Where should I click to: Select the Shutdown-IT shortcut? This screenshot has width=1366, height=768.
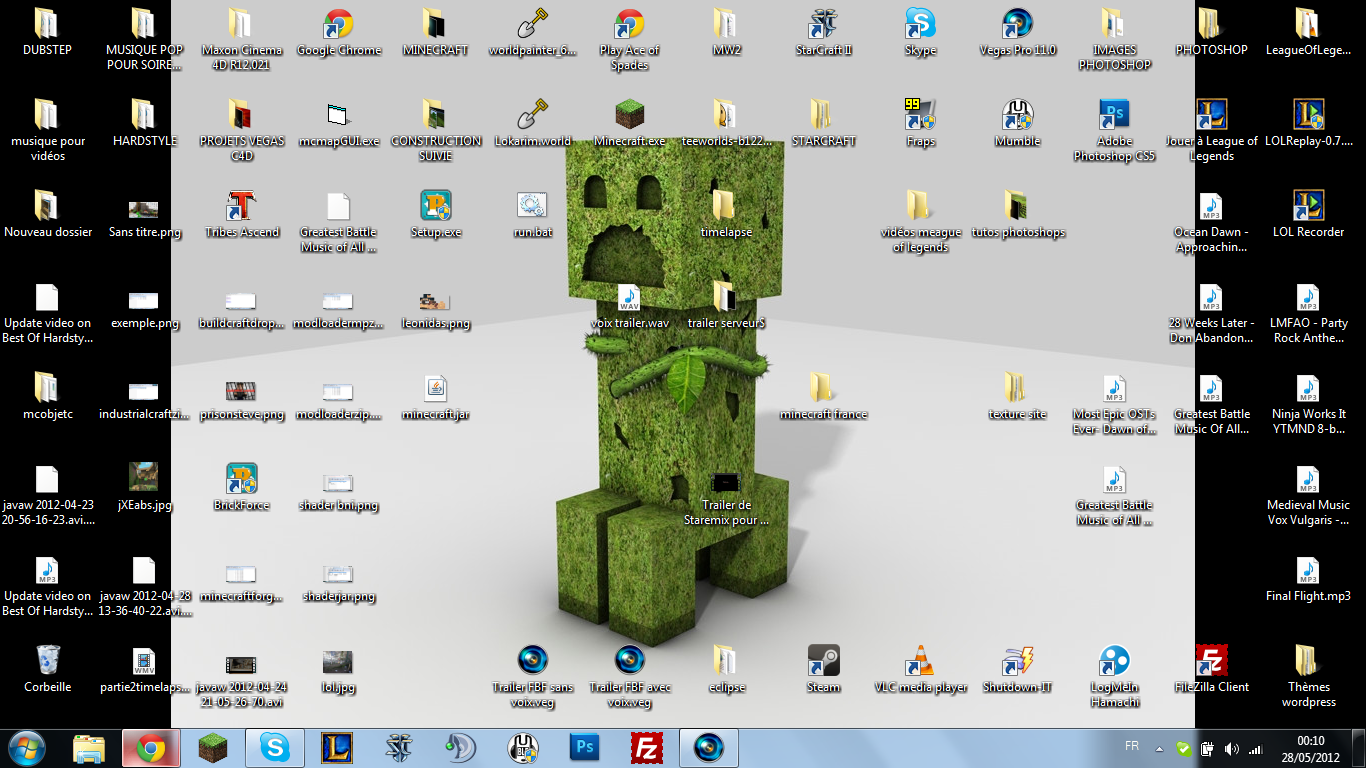point(1017,670)
